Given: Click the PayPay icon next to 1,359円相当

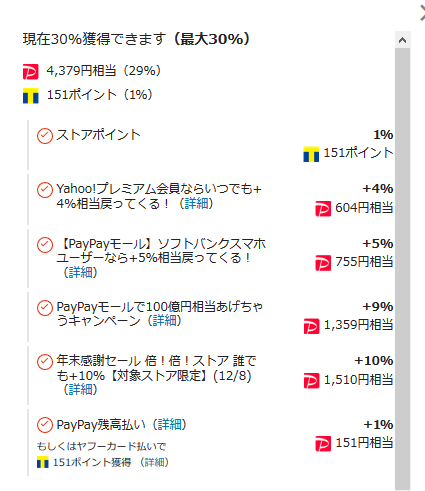Looking at the screenshot, I should (311, 326).
